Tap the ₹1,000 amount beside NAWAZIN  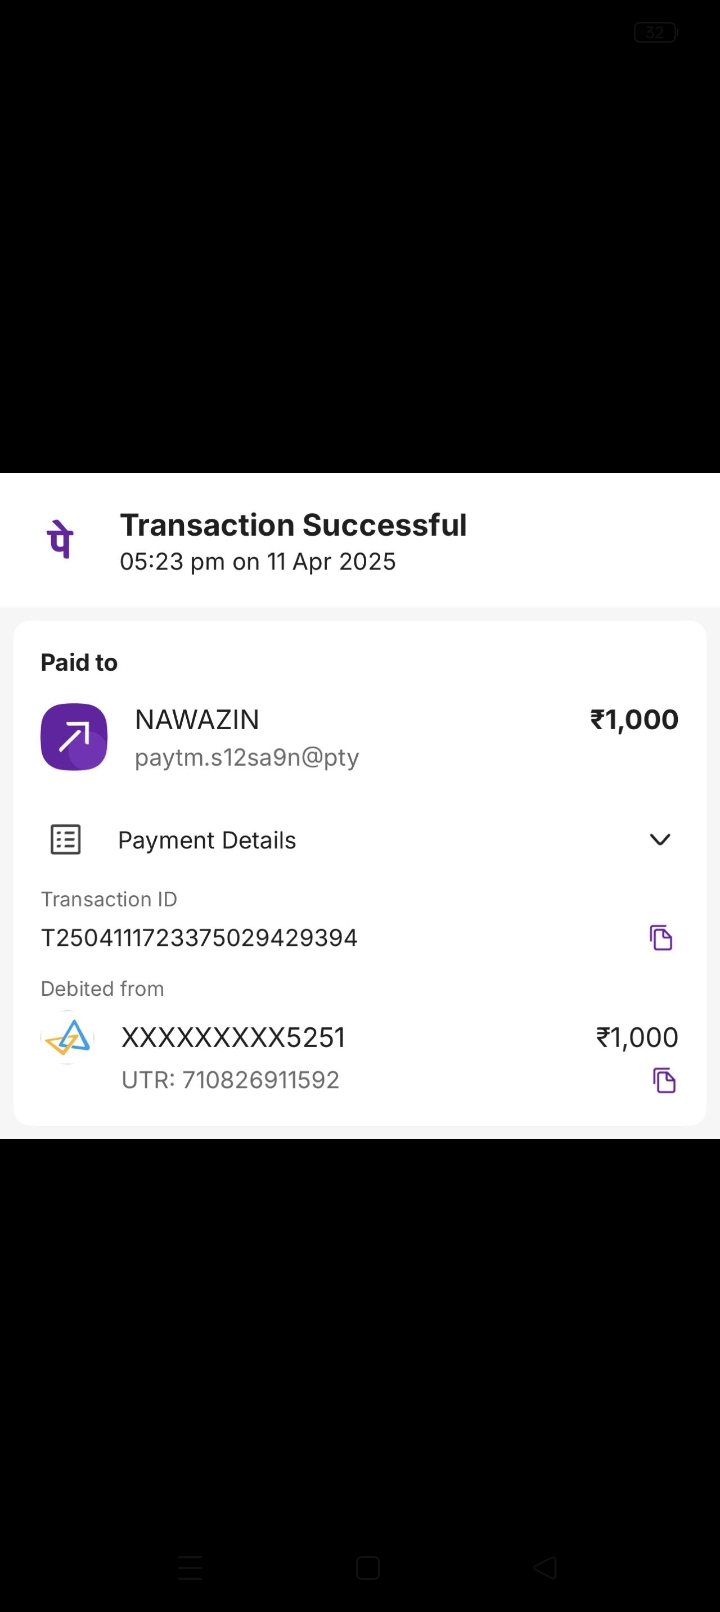(x=634, y=720)
